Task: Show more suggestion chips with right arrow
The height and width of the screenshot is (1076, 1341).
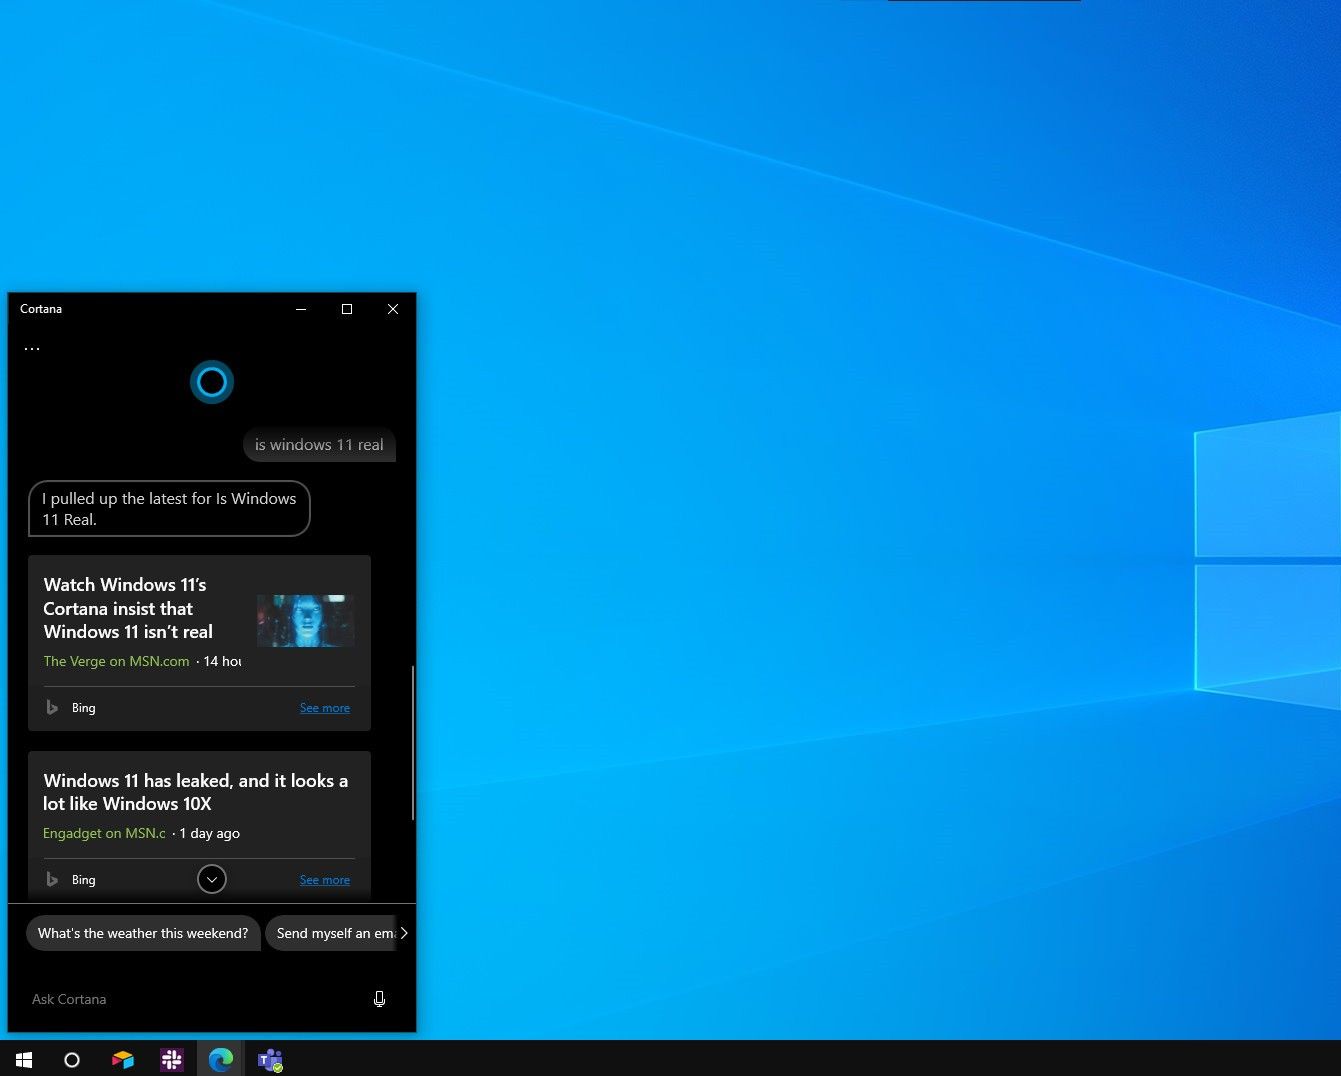Action: tap(404, 933)
